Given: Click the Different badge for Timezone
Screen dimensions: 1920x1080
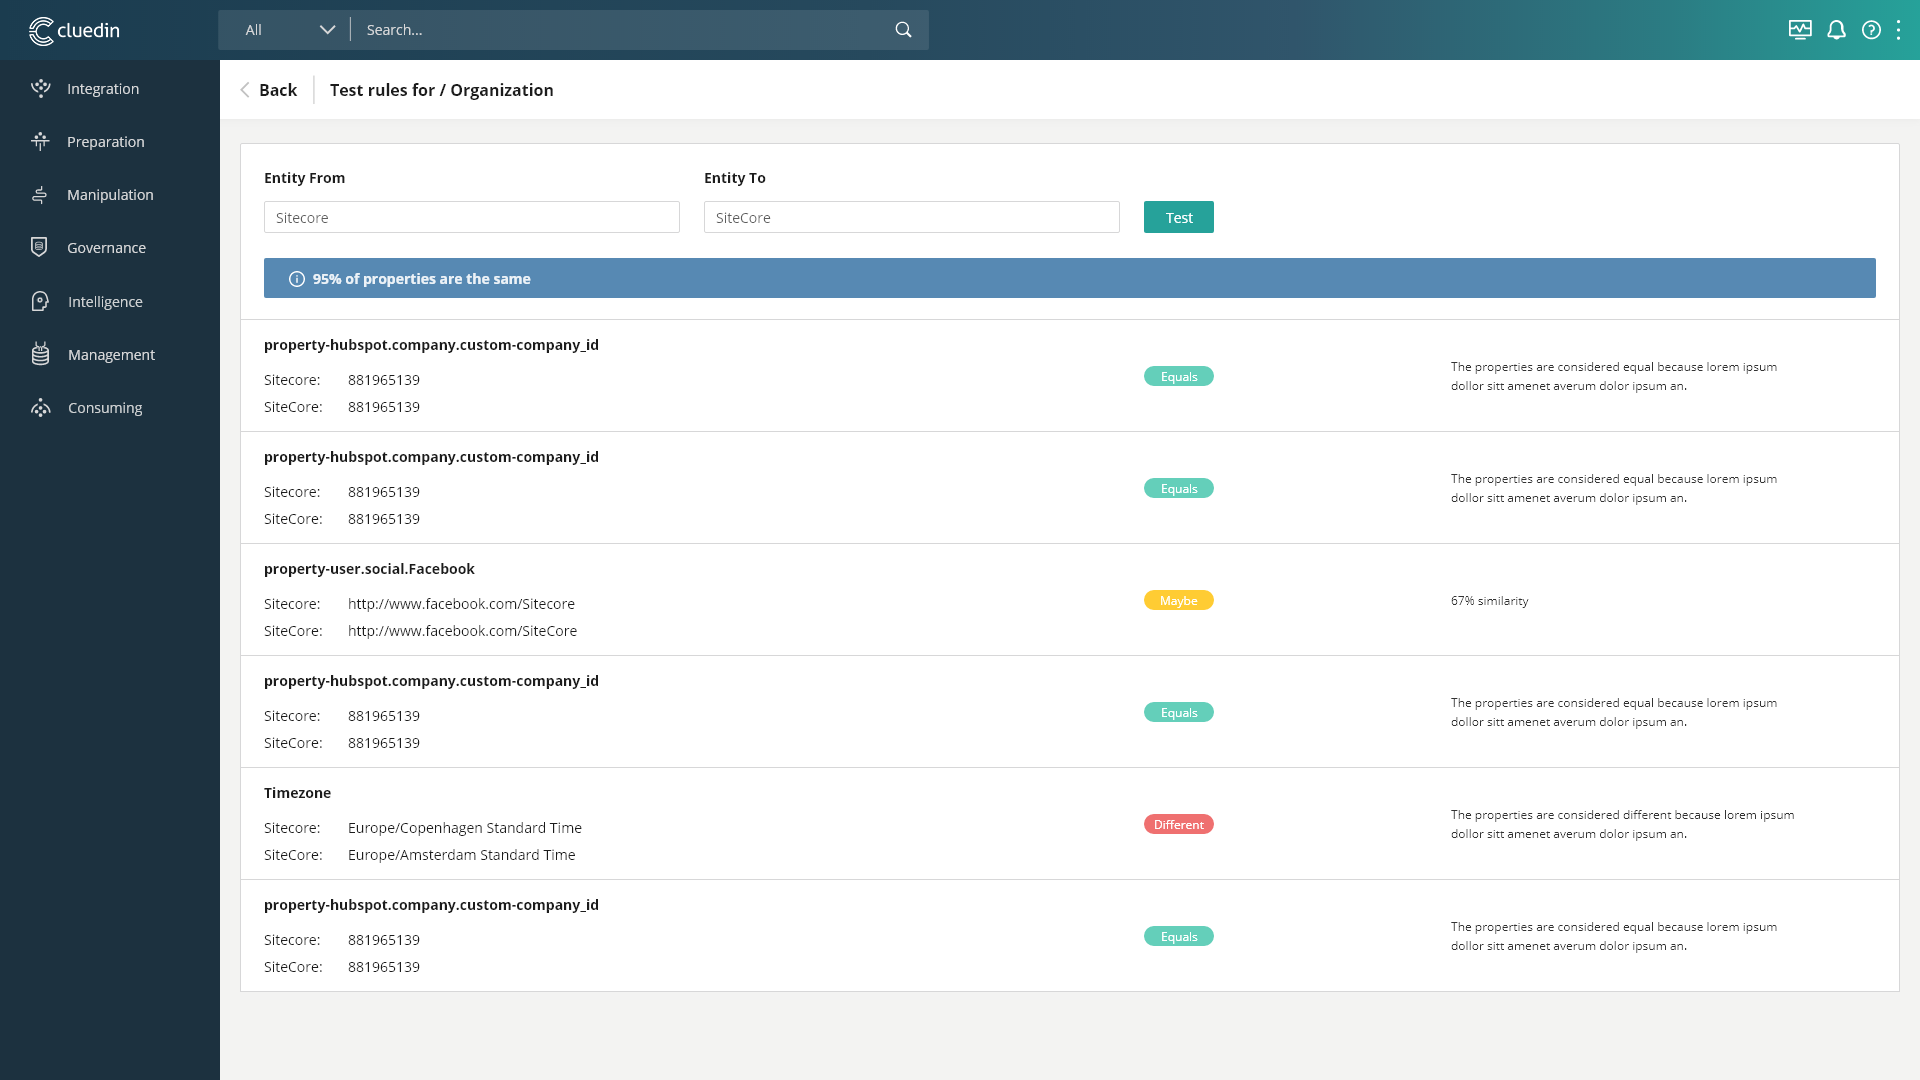Looking at the screenshot, I should pyautogui.click(x=1178, y=824).
